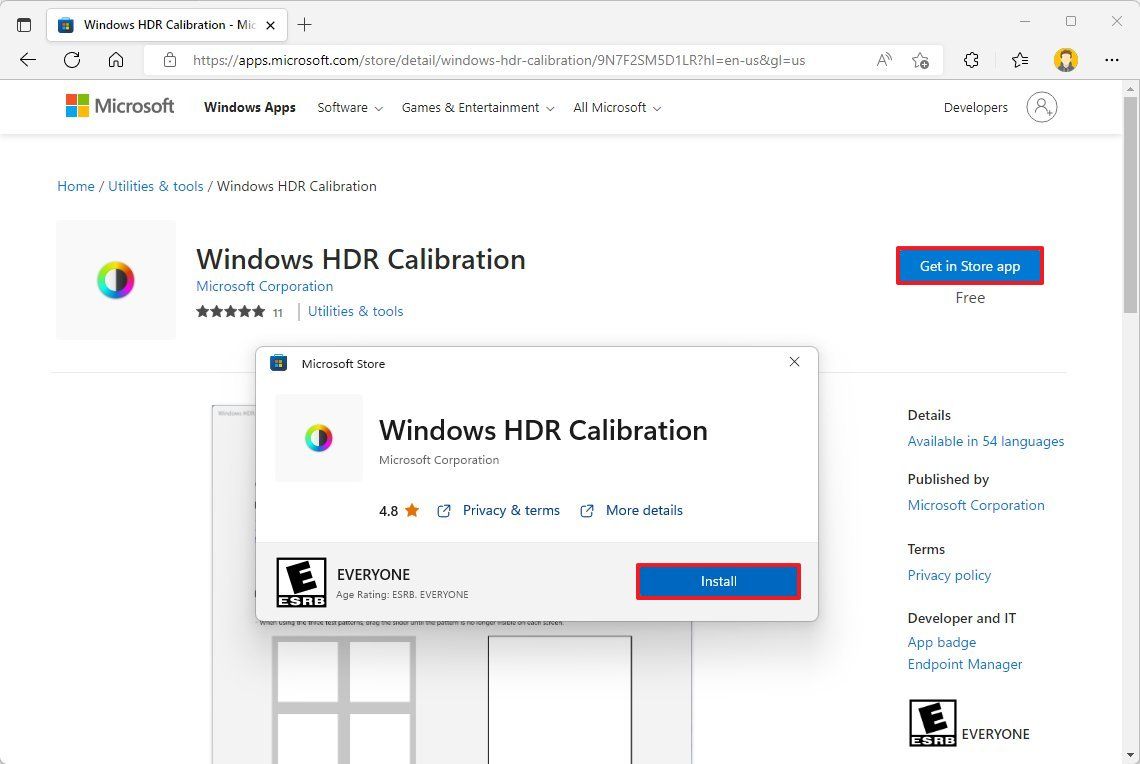
Task: Click scrollbar down arrow
Action: [x=1130, y=755]
